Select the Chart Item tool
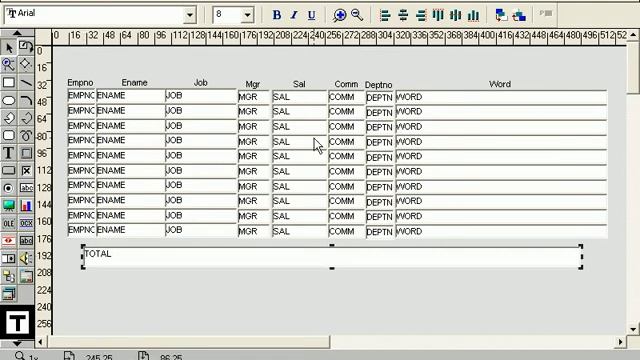The image size is (640, 360). (x=26, y=206)
